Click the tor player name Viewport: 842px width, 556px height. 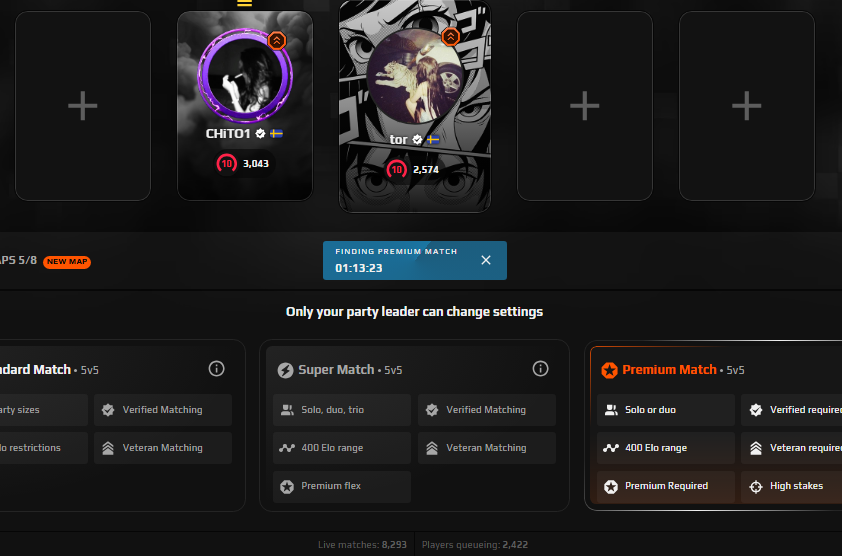(398, 140)
